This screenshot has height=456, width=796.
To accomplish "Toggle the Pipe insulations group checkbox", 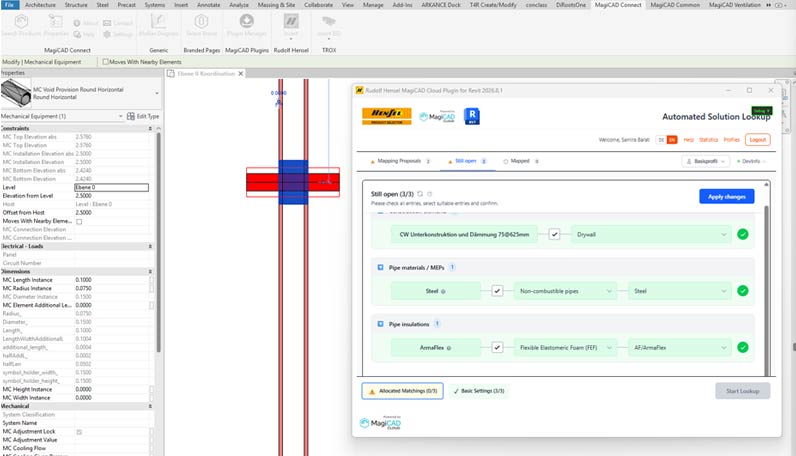I will pos(380,323).
